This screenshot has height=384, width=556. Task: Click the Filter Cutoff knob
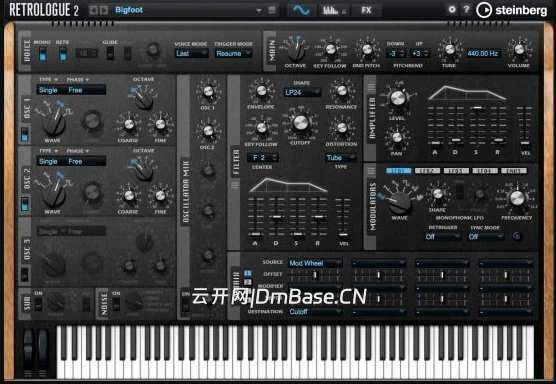300,123
